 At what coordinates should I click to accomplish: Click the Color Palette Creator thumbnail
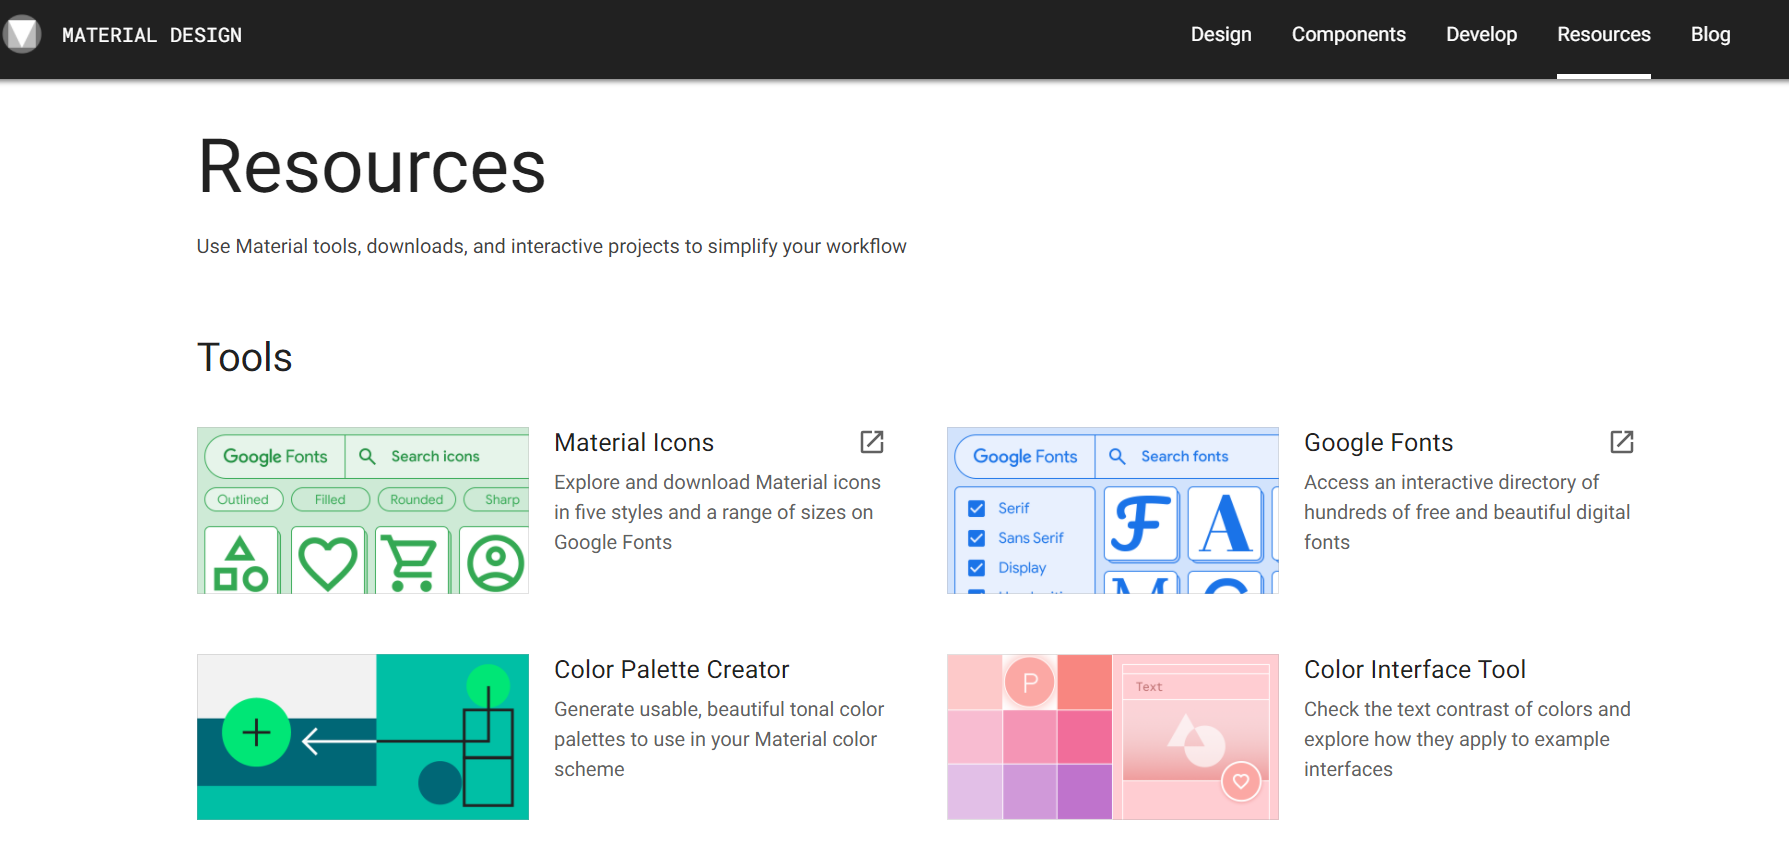[363, 737]
